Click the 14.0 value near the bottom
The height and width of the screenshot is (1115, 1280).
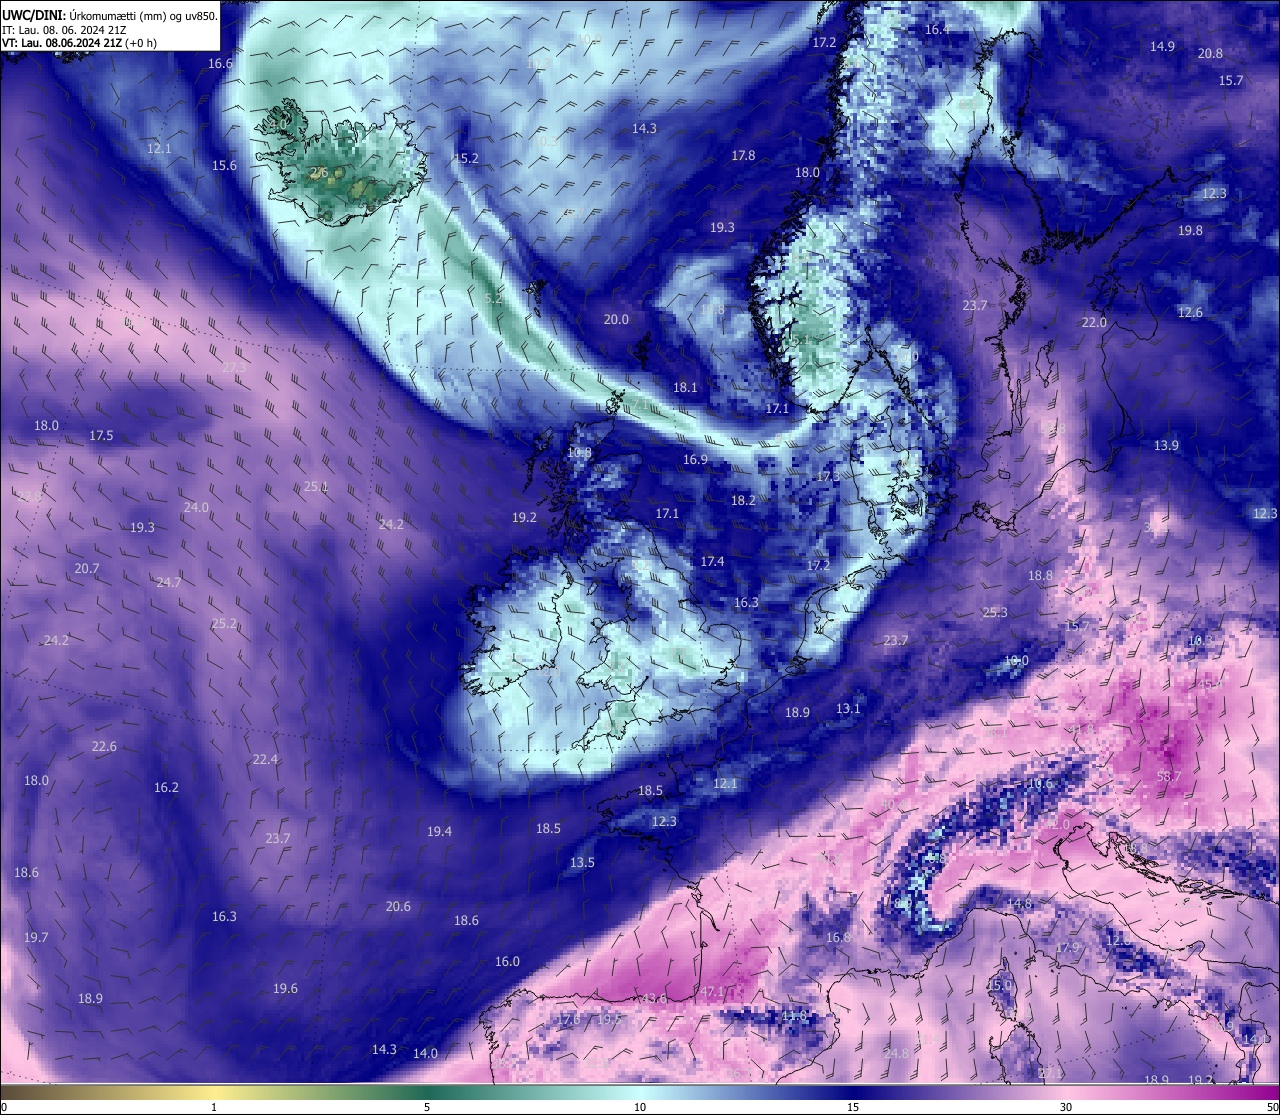pos(425,1053)
